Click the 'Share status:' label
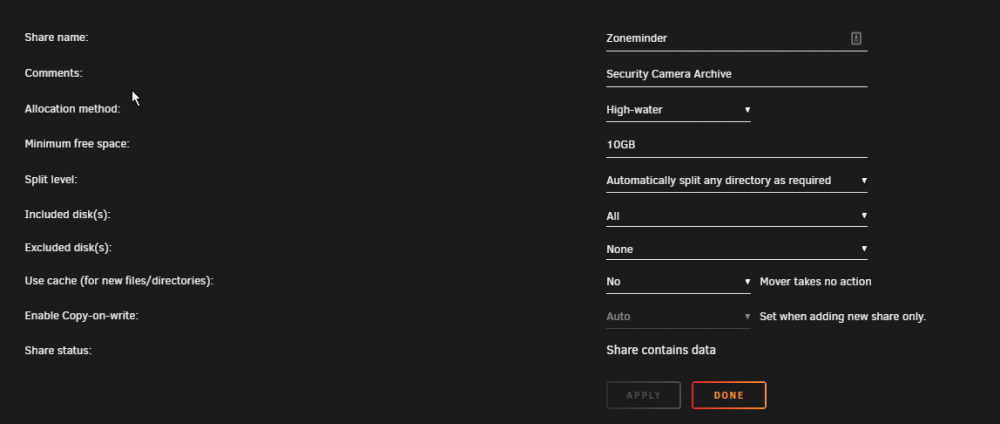1000x424 pixels. 58,351
